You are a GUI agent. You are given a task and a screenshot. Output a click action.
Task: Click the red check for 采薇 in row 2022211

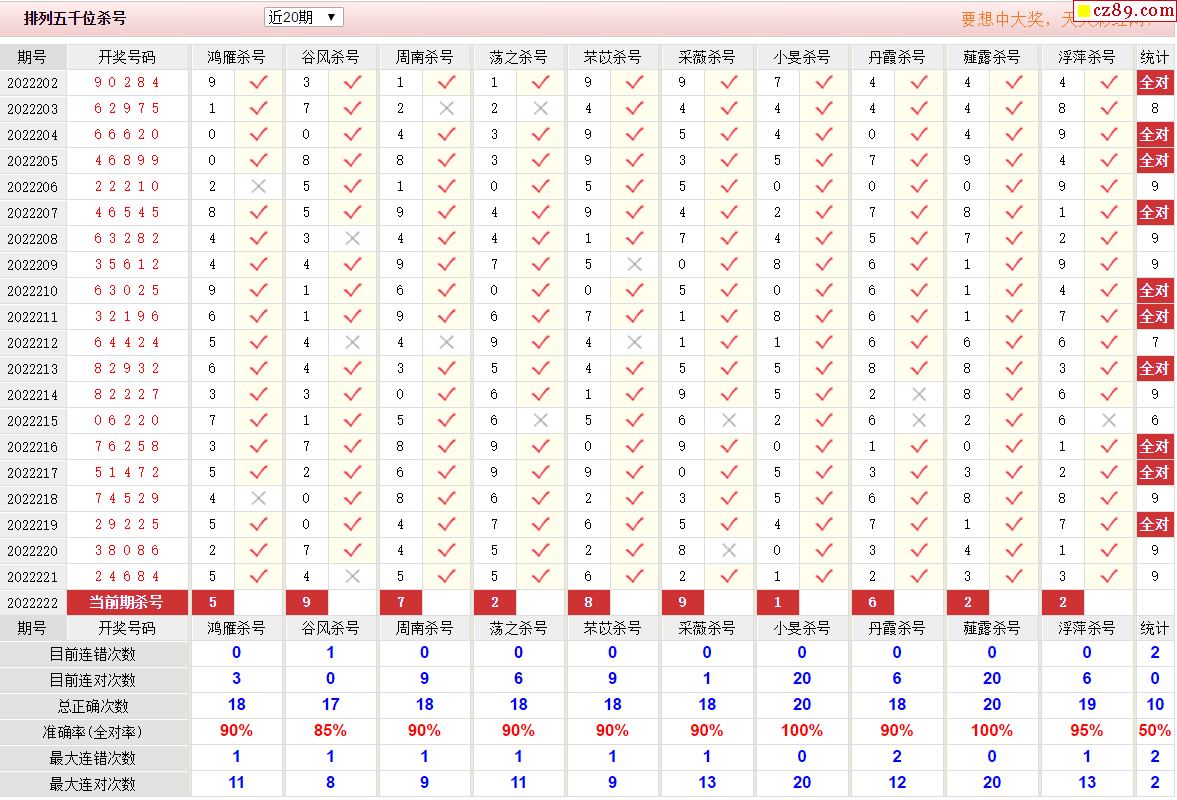(729, 317)
